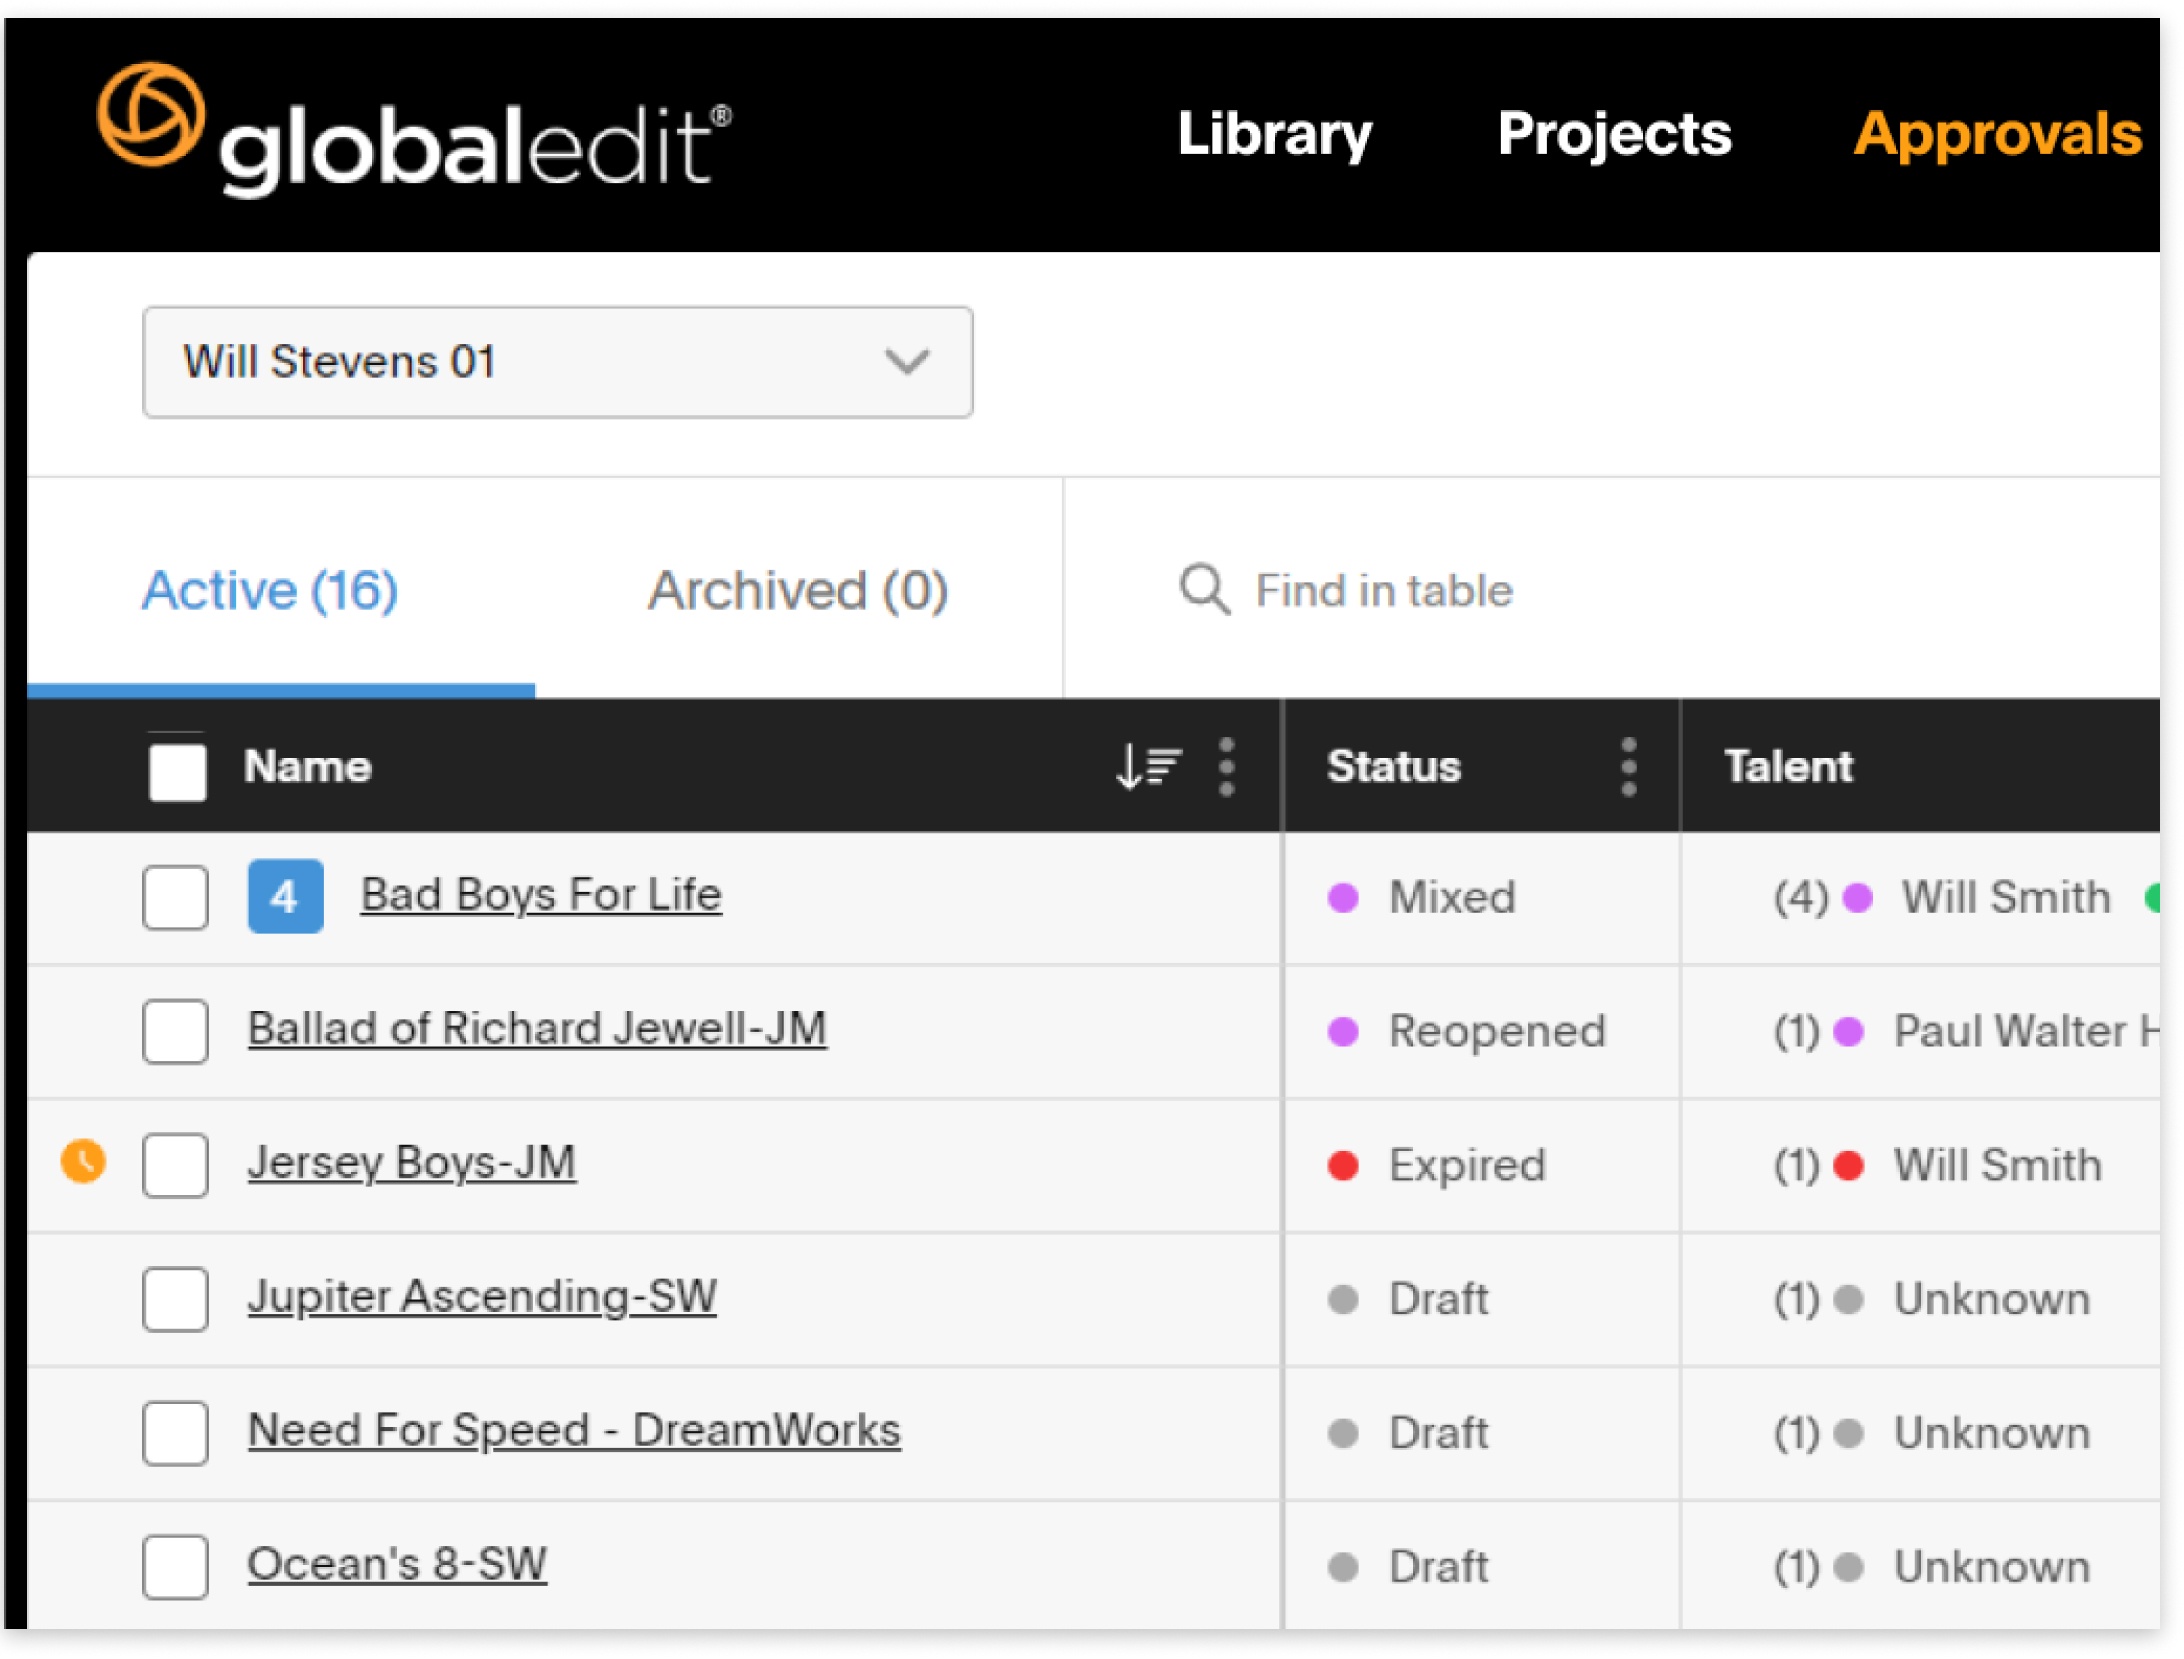Open the Jupiter Ascending-SW link
The height and width of the screenshot is (1659, 2184).
482,1297
